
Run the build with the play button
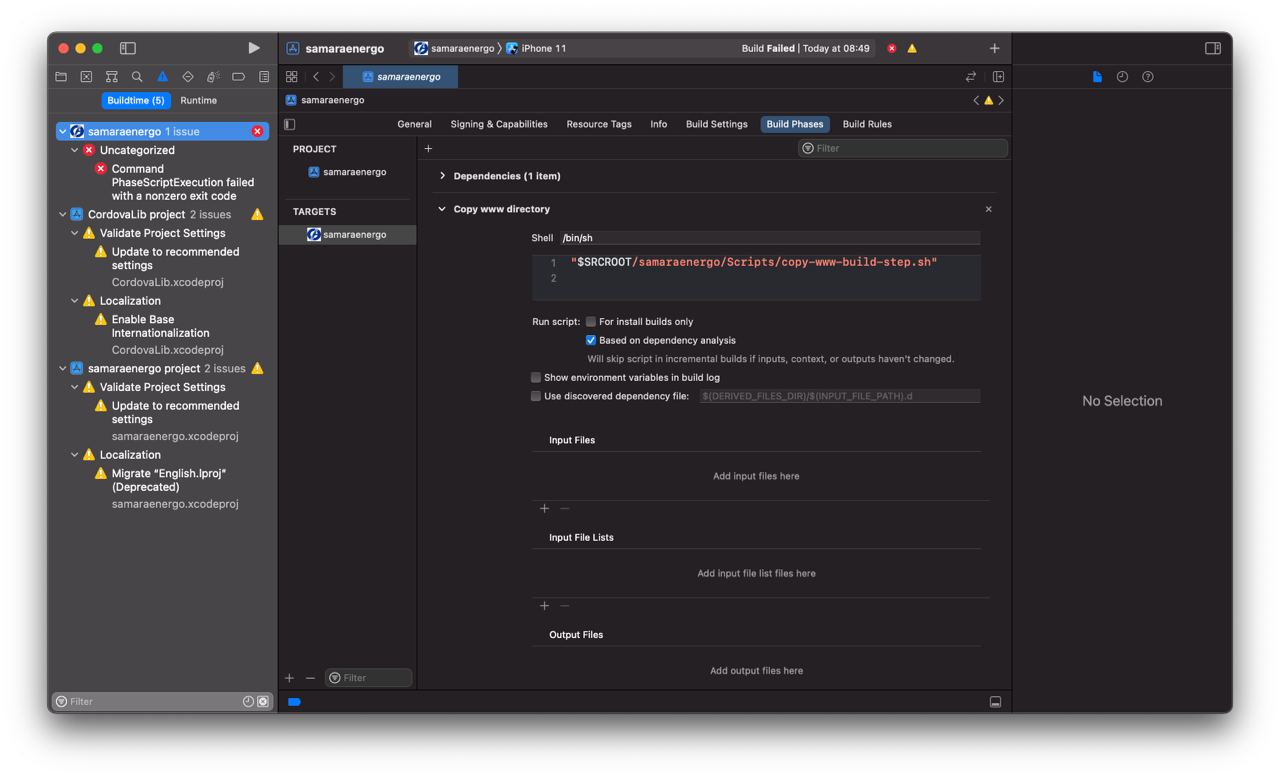pos(254,48)
